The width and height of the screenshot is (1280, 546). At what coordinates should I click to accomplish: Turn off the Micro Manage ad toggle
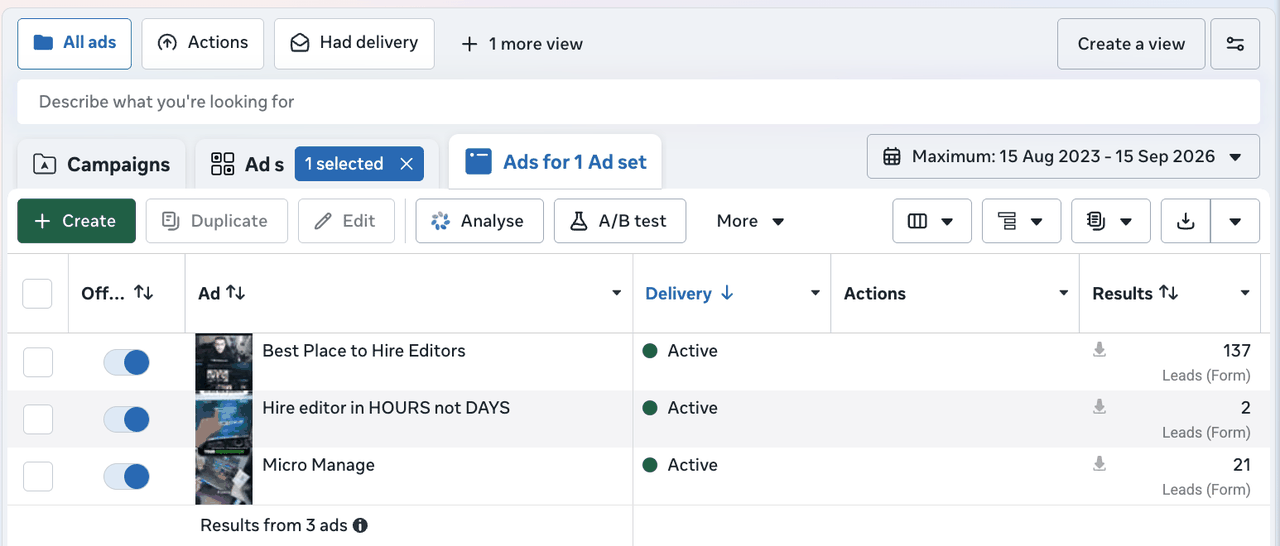pos(127,476)
